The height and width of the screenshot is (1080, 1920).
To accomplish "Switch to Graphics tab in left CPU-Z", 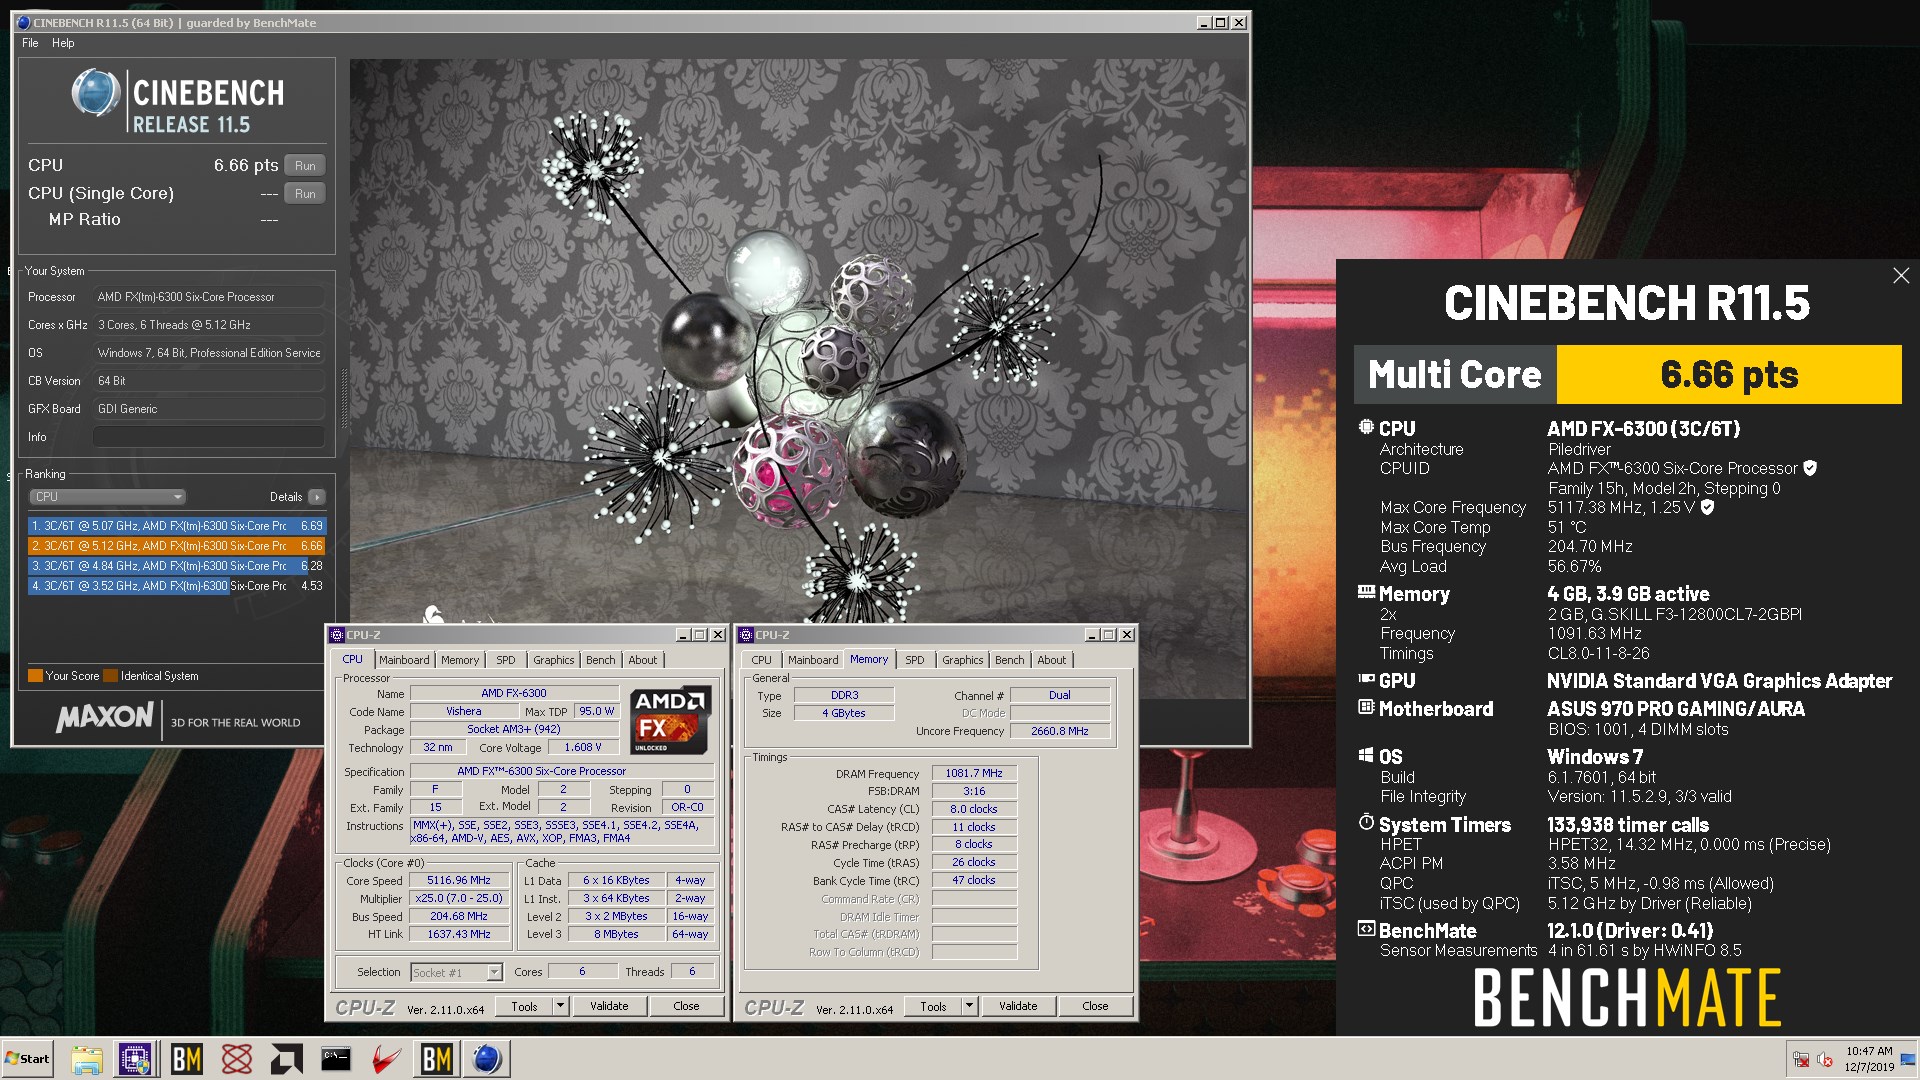I will click(554, 660).
